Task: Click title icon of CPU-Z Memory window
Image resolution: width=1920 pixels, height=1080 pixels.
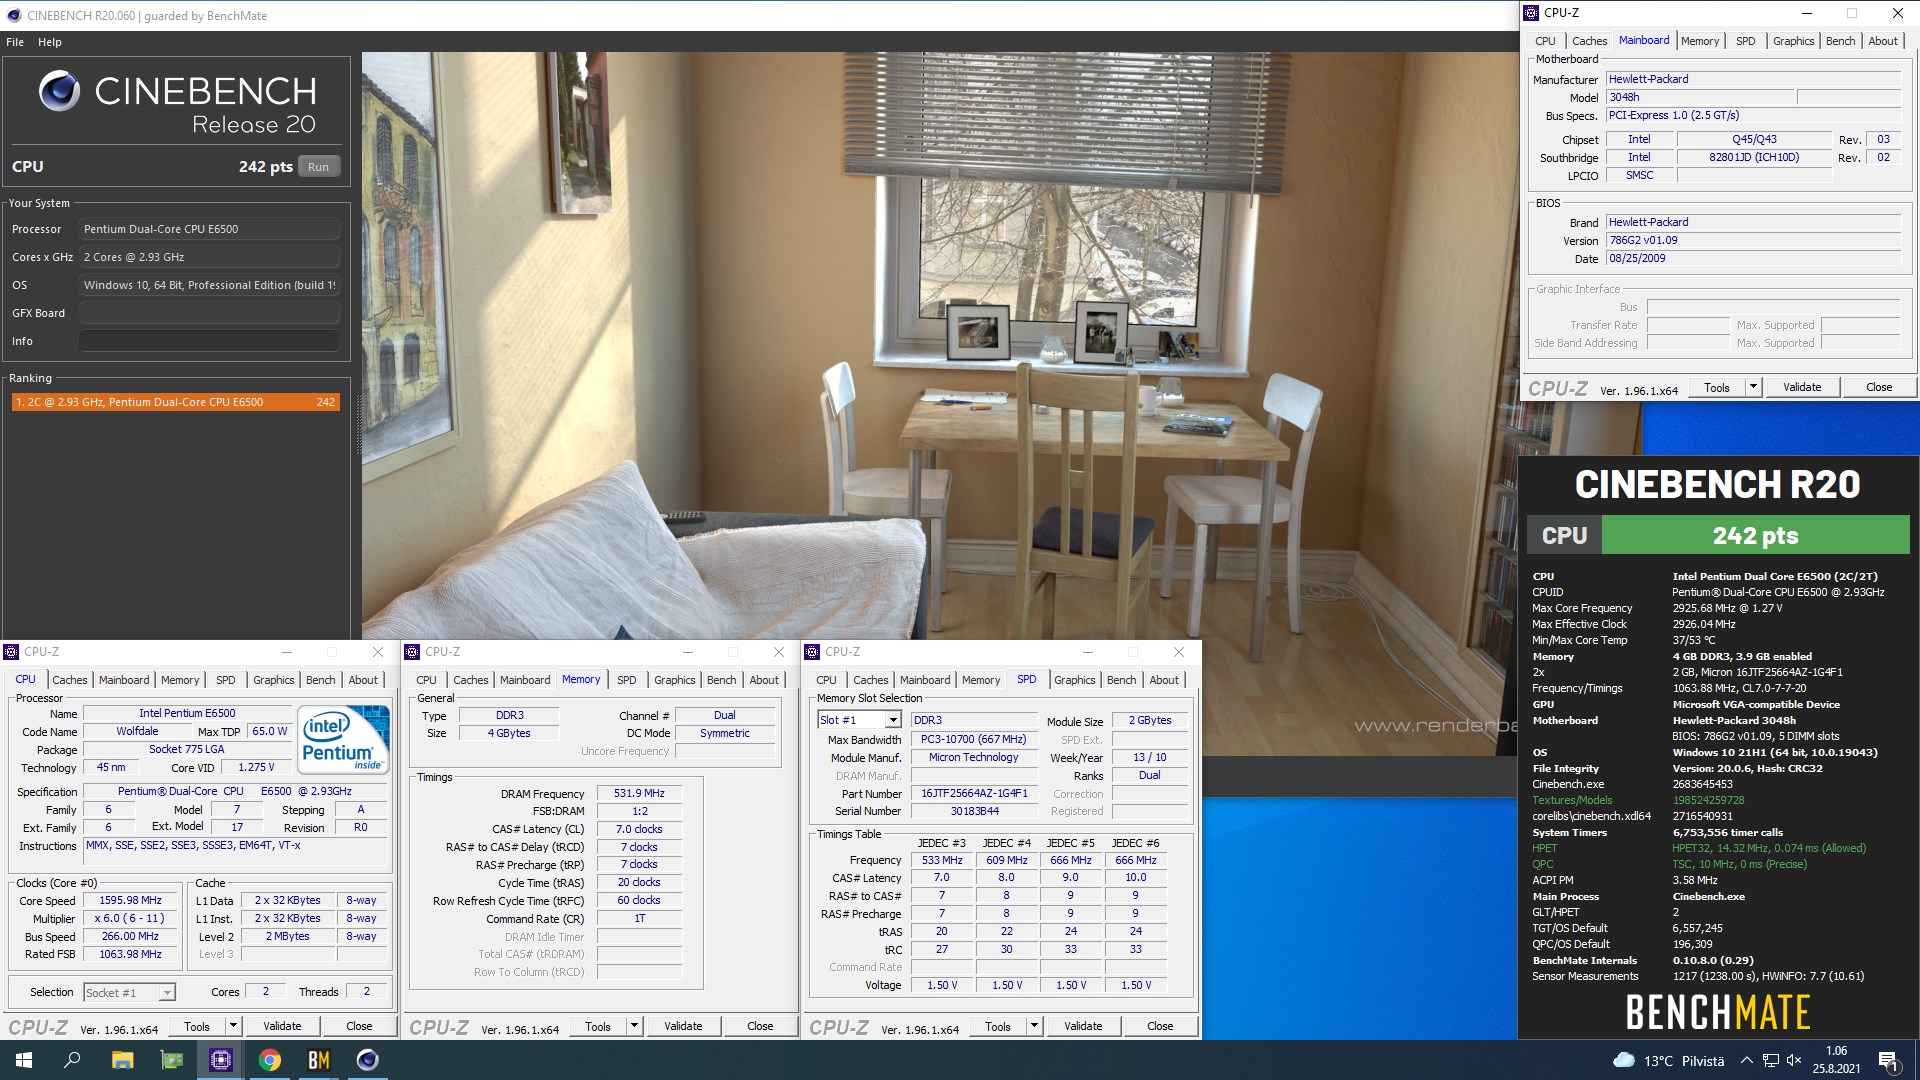Action: (x=412, y=652)
